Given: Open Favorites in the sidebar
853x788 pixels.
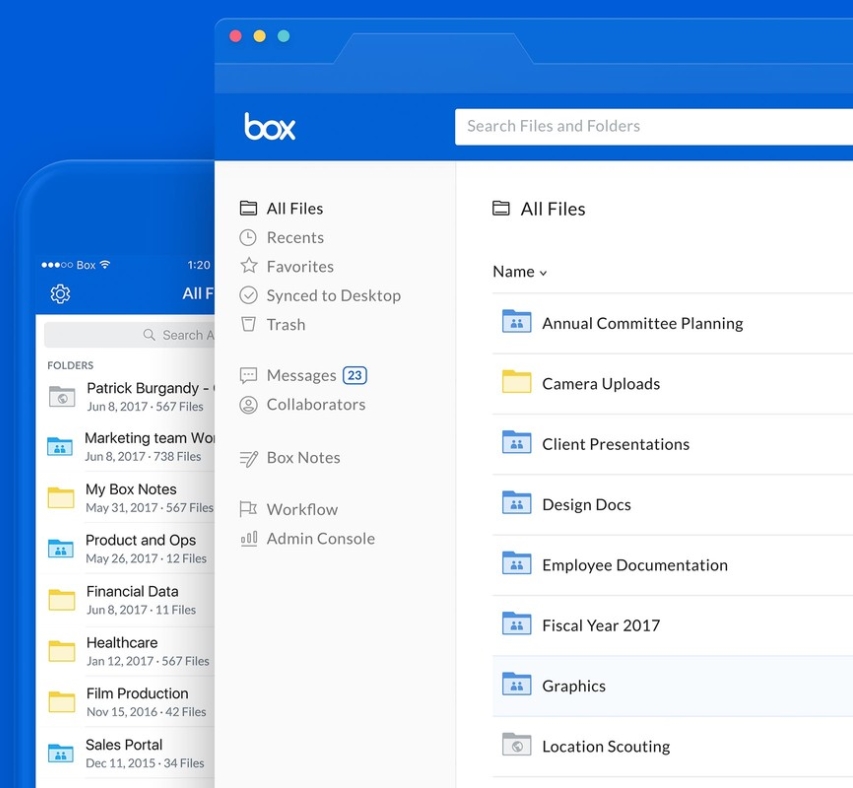Looking at the screenshot, I should (x=300, y=266).
